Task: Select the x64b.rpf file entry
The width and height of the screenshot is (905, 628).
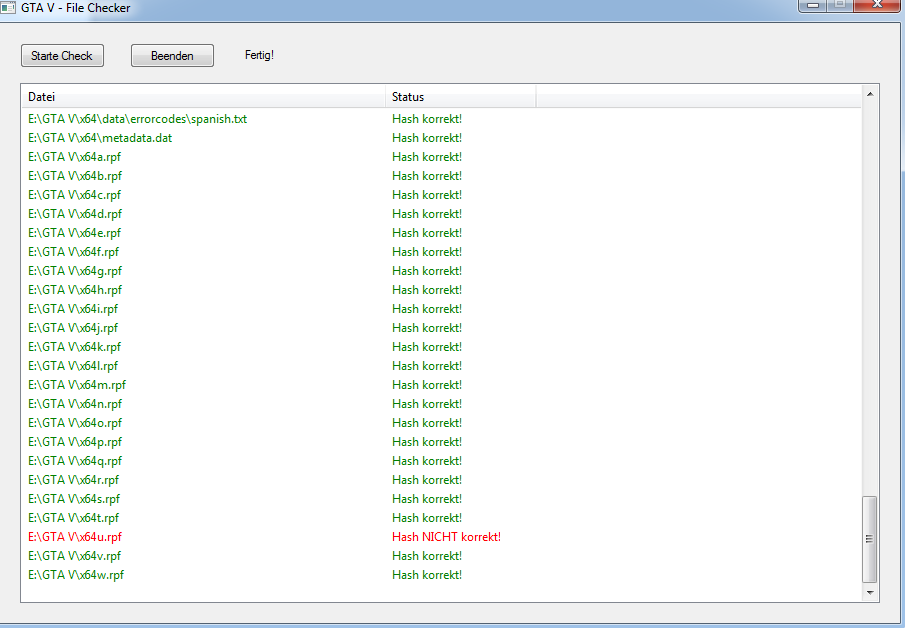Action: point(75,176)
